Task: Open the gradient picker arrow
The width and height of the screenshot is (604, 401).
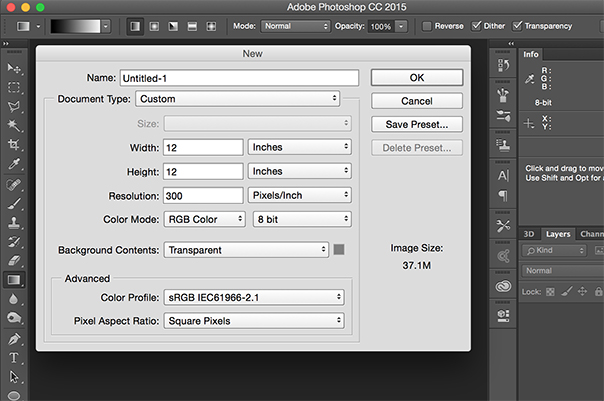Action: [x=106, y=26]
